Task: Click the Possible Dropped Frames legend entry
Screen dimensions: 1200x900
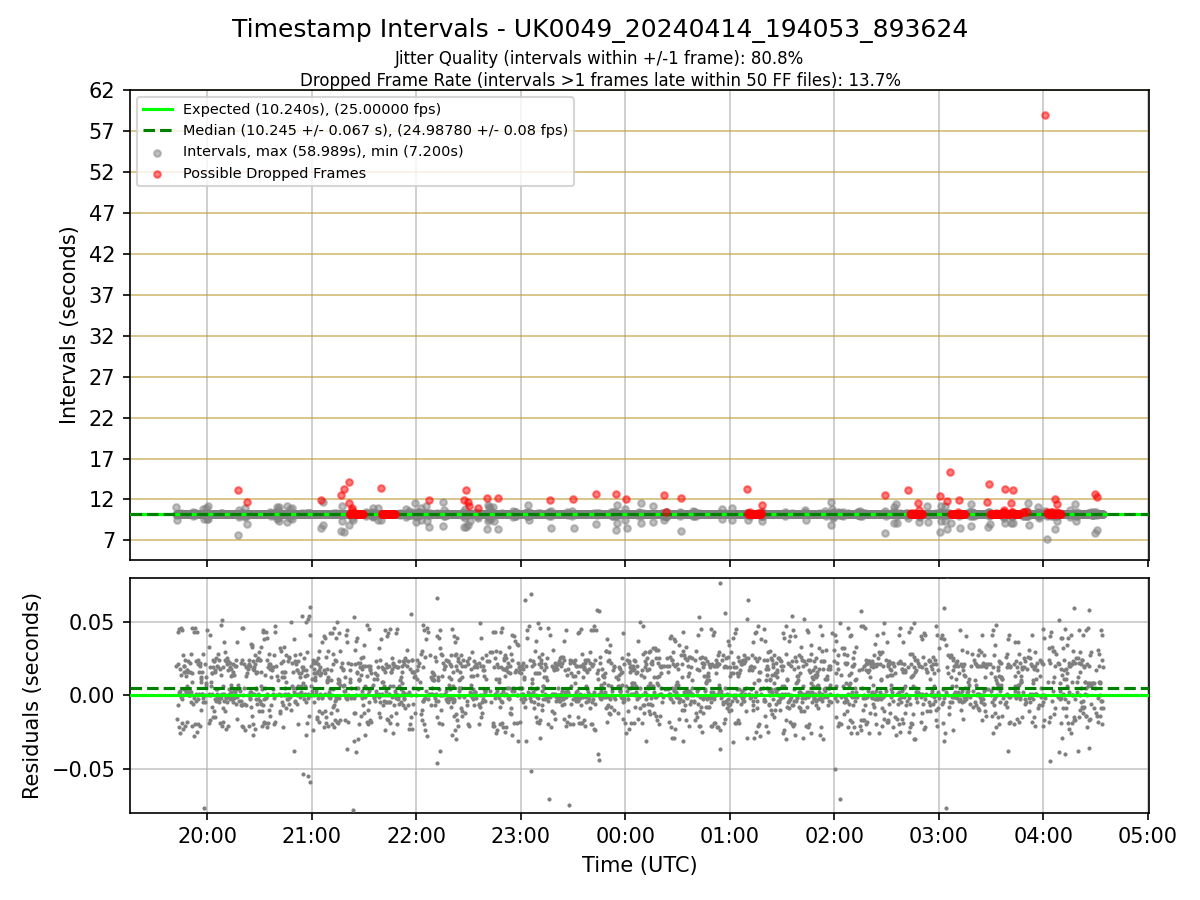Action: click(274, 173)
